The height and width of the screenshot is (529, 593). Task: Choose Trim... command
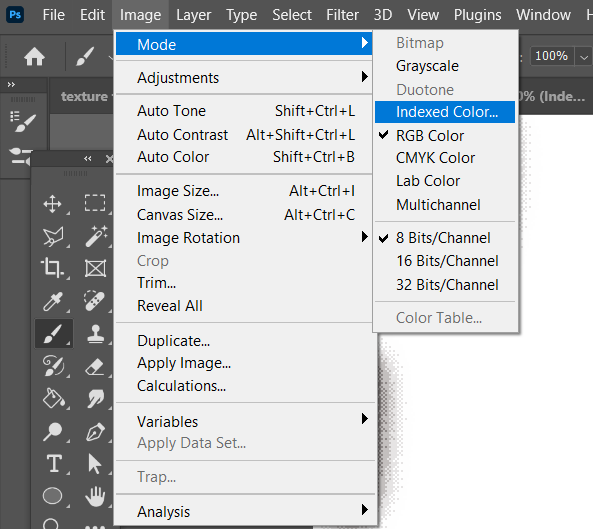point(244,283)
